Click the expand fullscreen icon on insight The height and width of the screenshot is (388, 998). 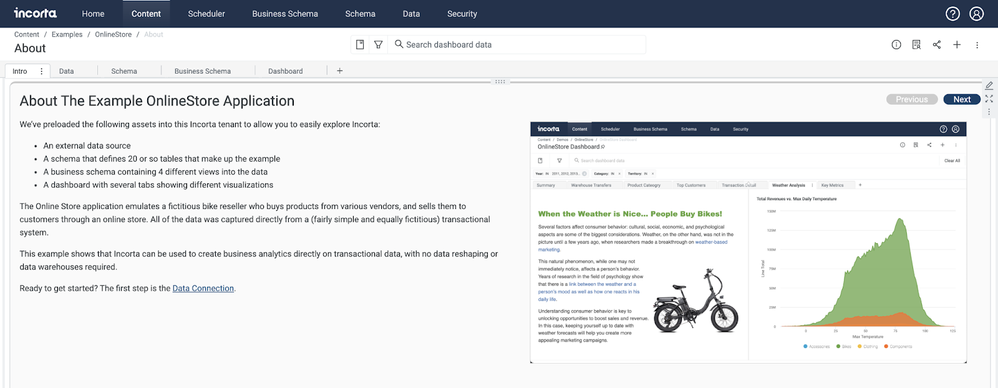click(988, 99)
